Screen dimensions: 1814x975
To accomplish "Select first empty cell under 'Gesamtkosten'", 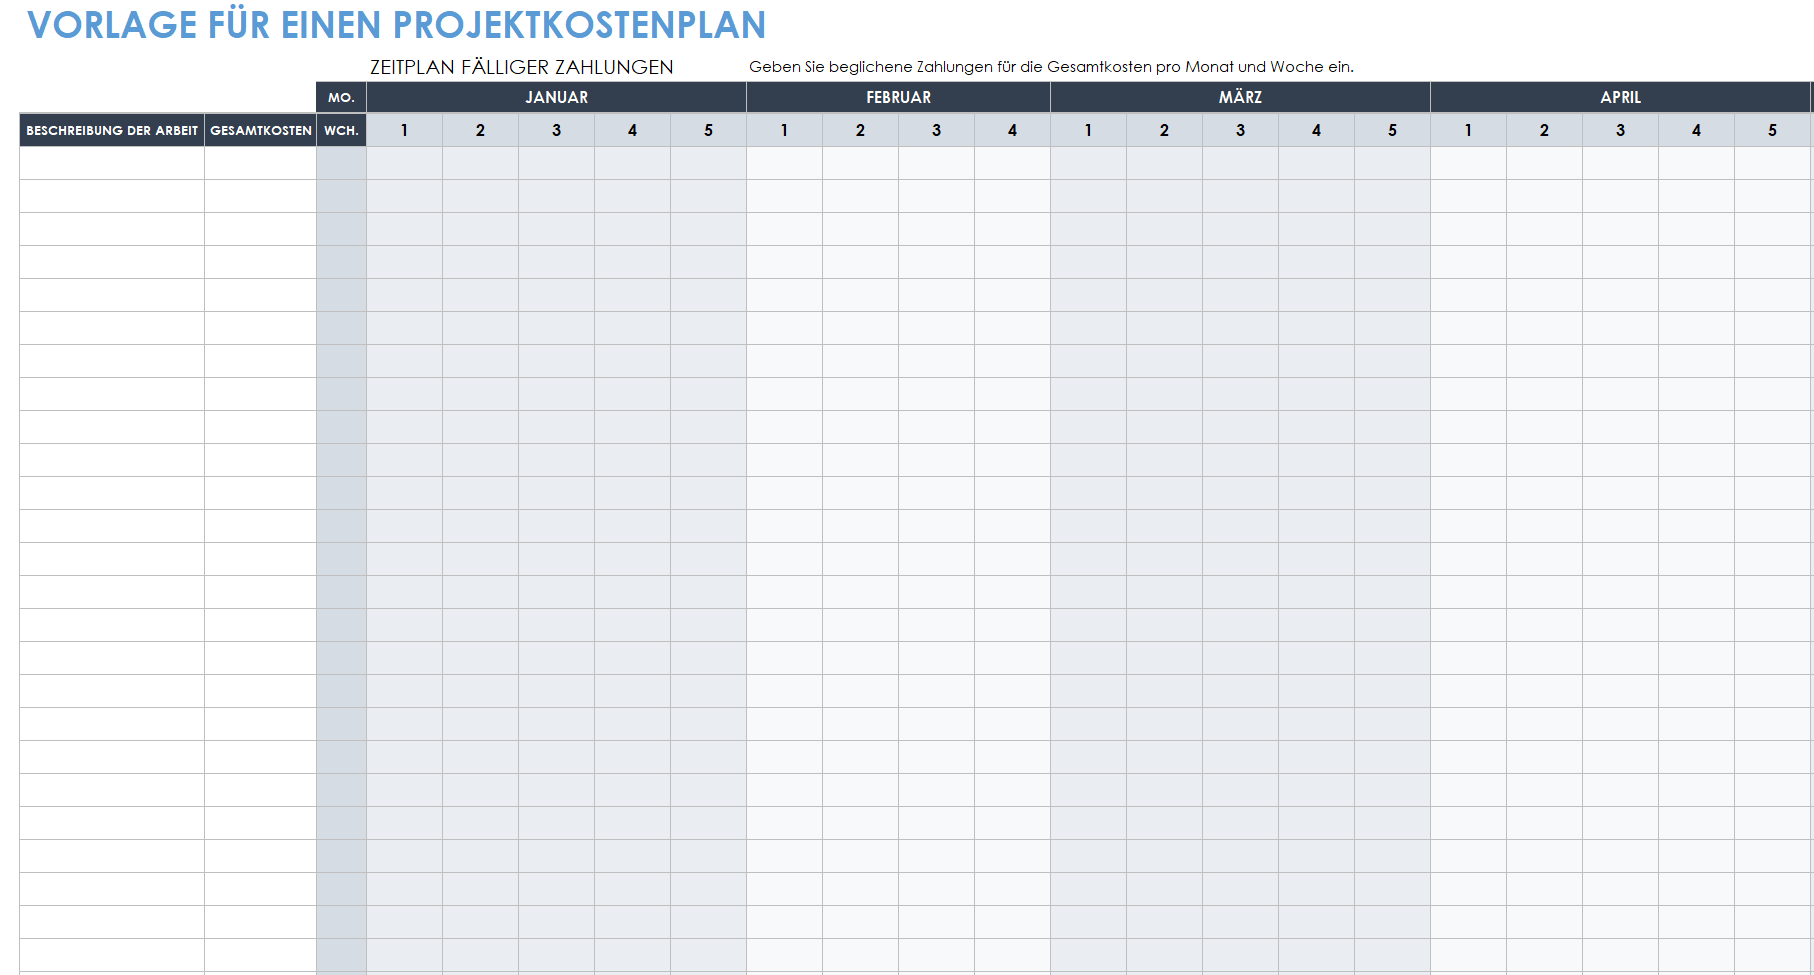I will (261, 163).
